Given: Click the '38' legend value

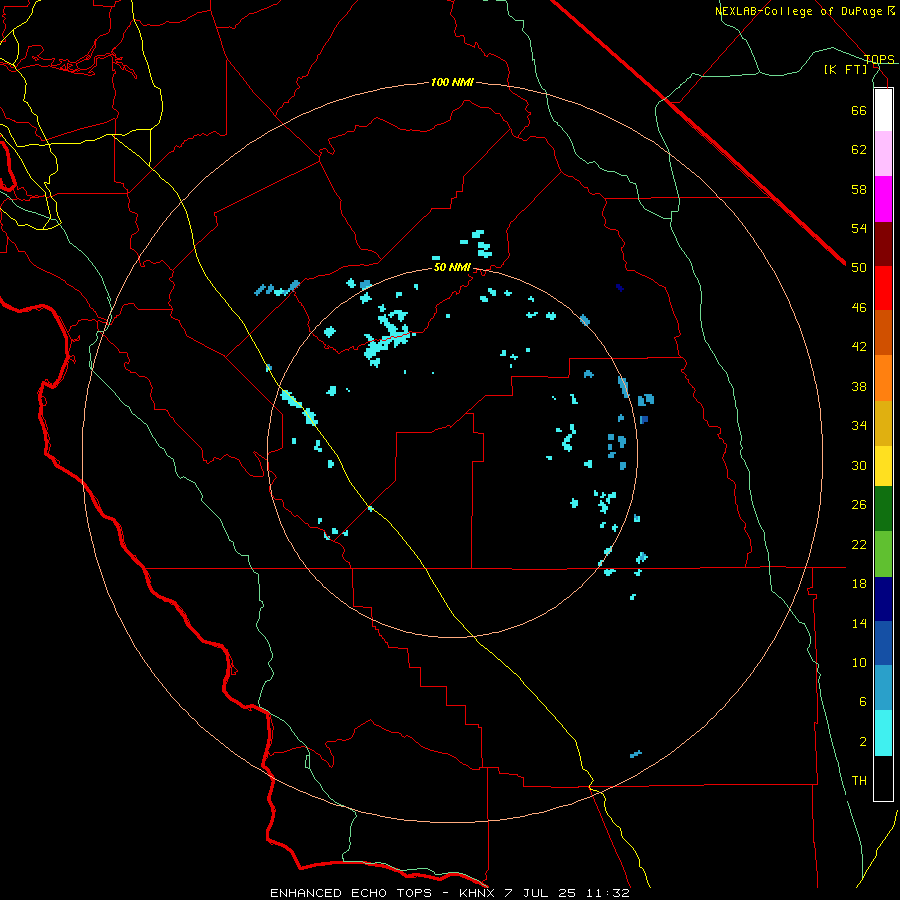Looking at the screenshot, I should 859,386.
